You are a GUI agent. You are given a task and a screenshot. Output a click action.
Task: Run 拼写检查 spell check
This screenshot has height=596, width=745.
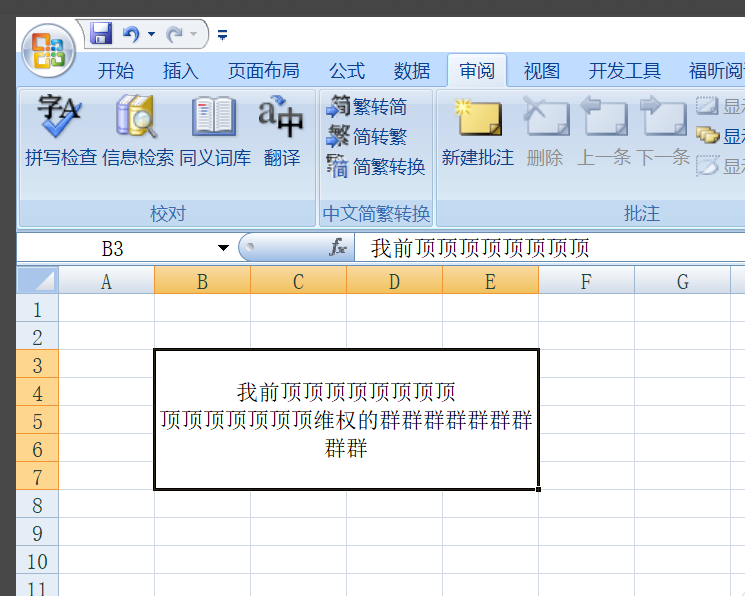pos(61,131)
